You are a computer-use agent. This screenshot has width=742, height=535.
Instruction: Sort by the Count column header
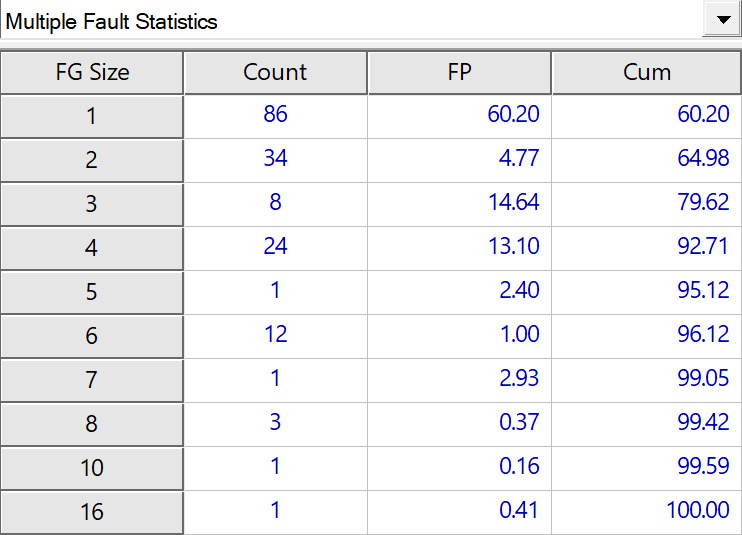pyautogui.click(x=275, y=73)
